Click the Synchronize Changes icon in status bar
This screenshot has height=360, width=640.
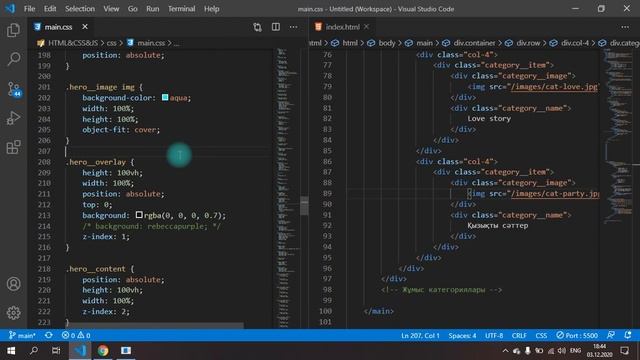pos(49,335)
